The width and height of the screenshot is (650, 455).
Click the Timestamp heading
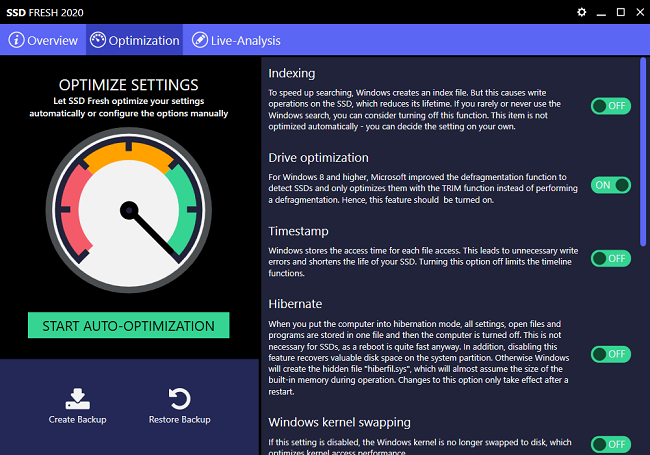click(298, 231)
